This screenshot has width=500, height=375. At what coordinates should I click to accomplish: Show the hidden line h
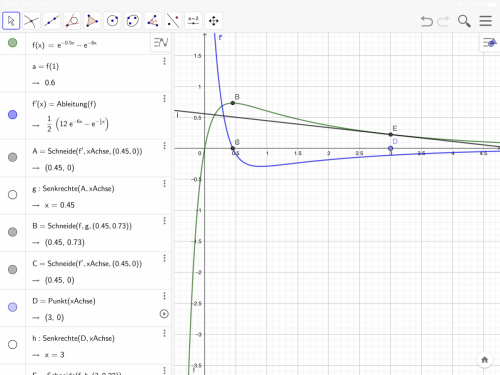tap(13, 344)
